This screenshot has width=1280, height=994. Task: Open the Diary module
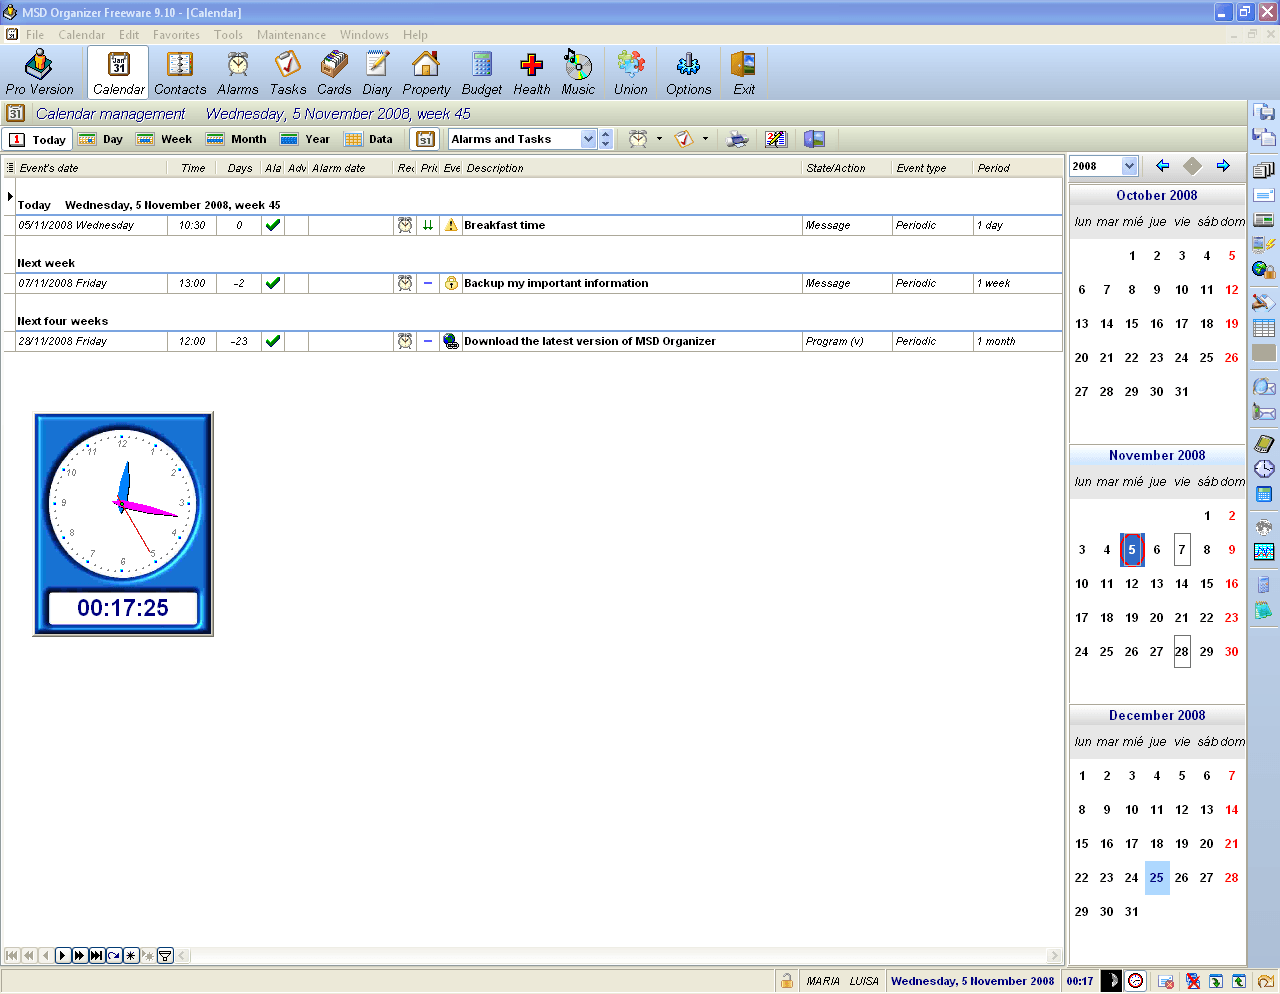coord(377,72)
